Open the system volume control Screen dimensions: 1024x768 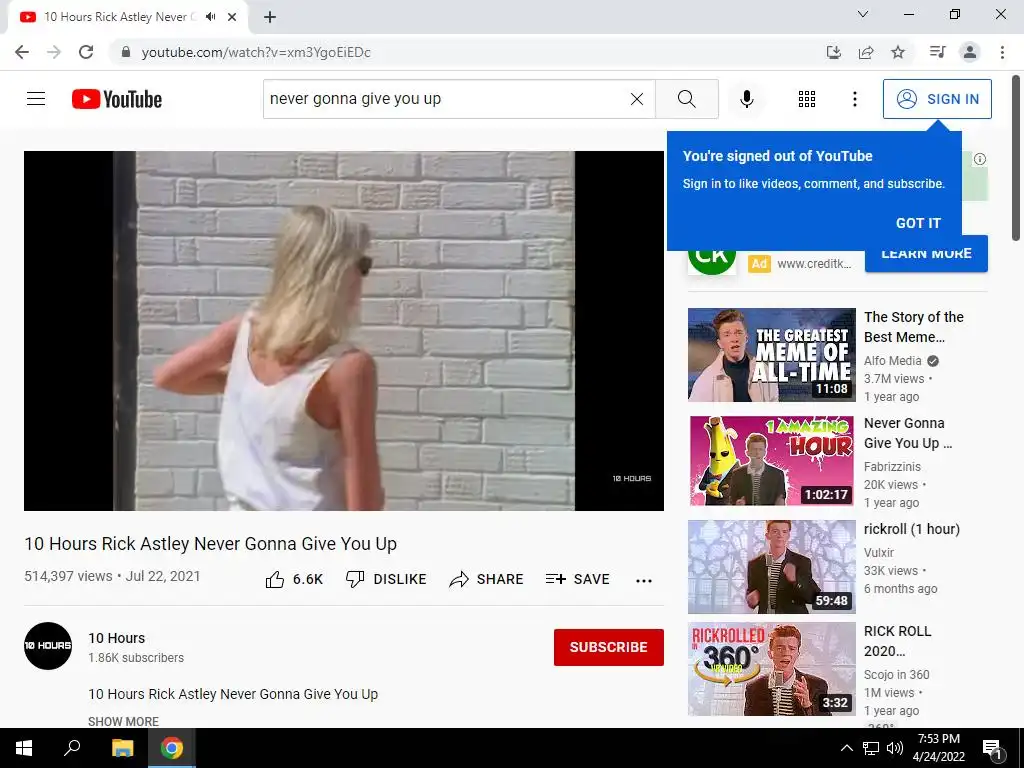895,748
